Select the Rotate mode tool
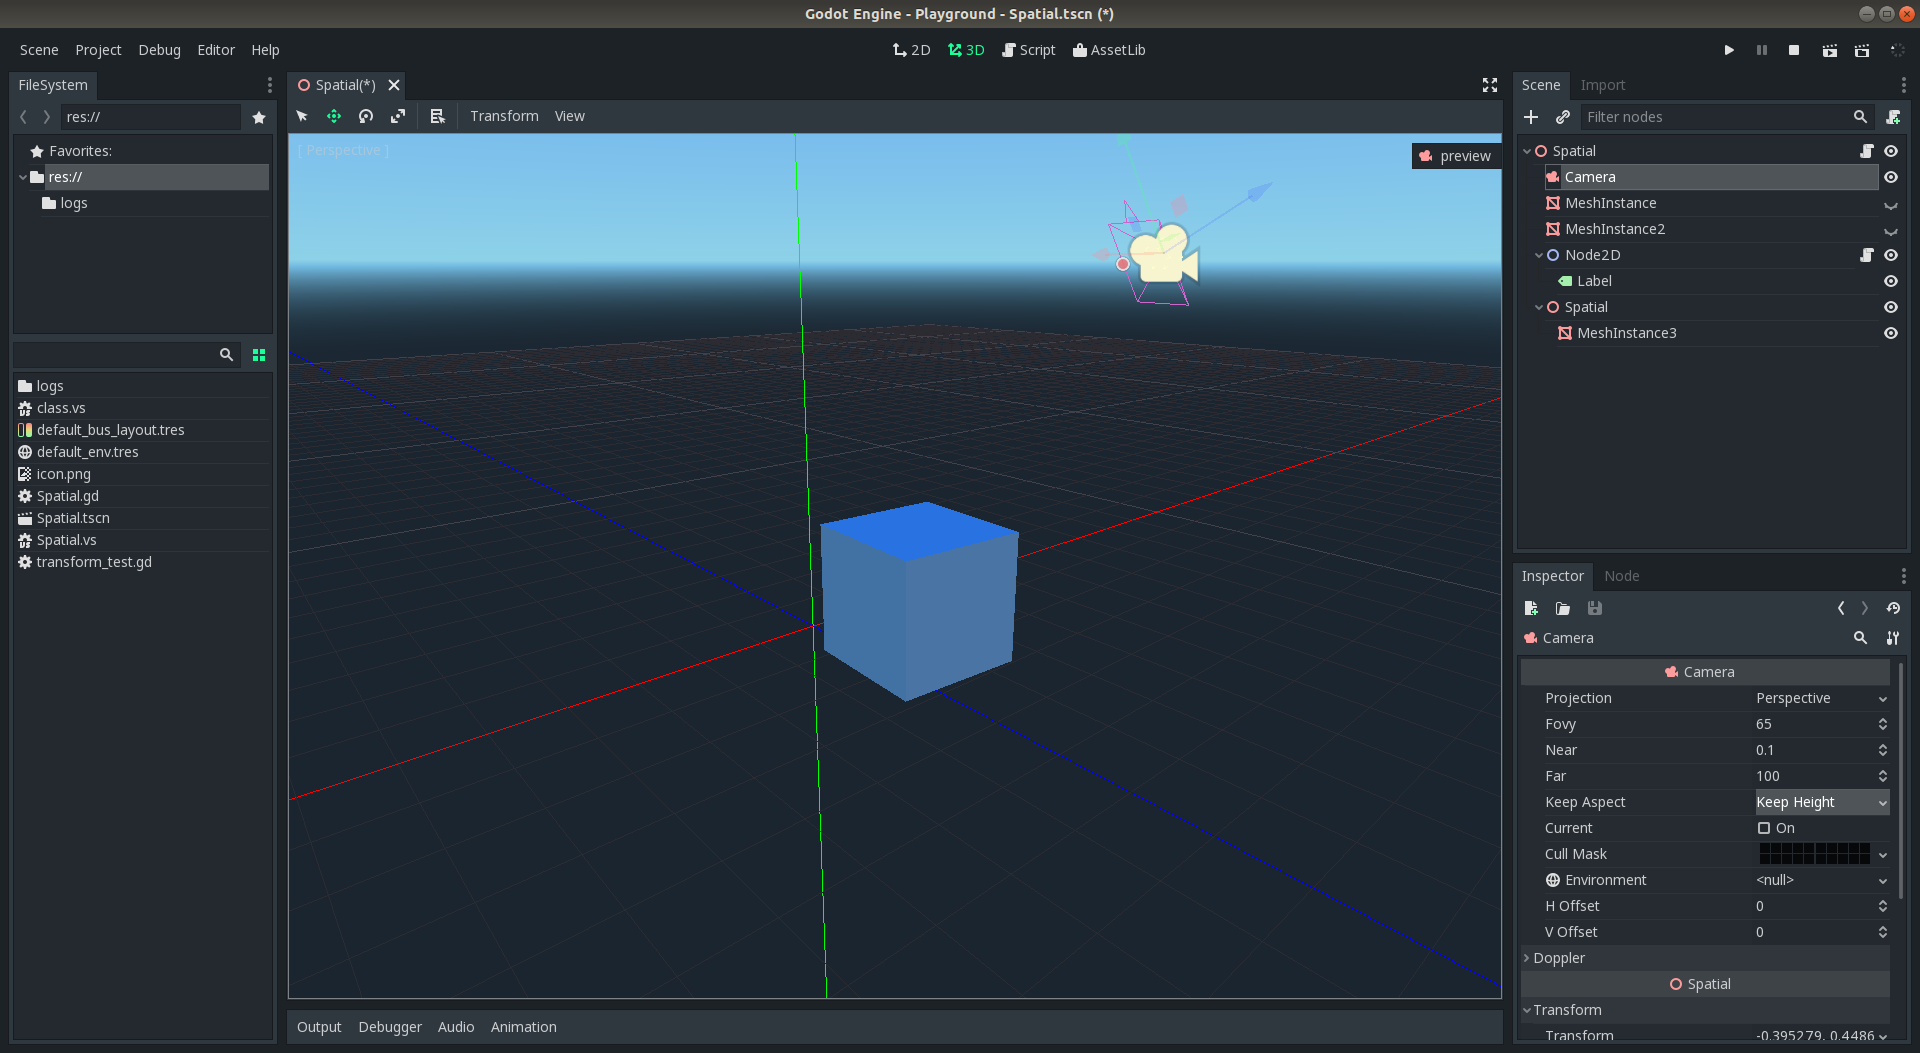 pyautogui.click(x=366, y=115)
